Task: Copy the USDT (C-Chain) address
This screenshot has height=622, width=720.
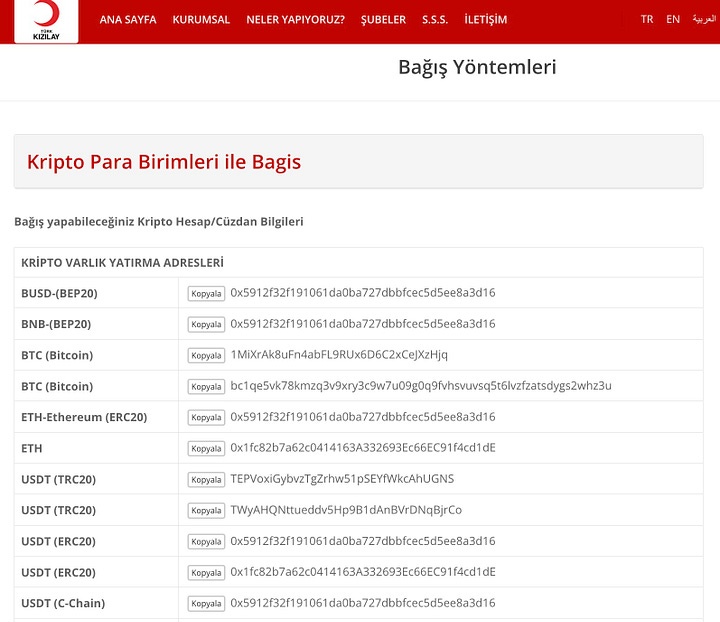Action: click(206, 604)
